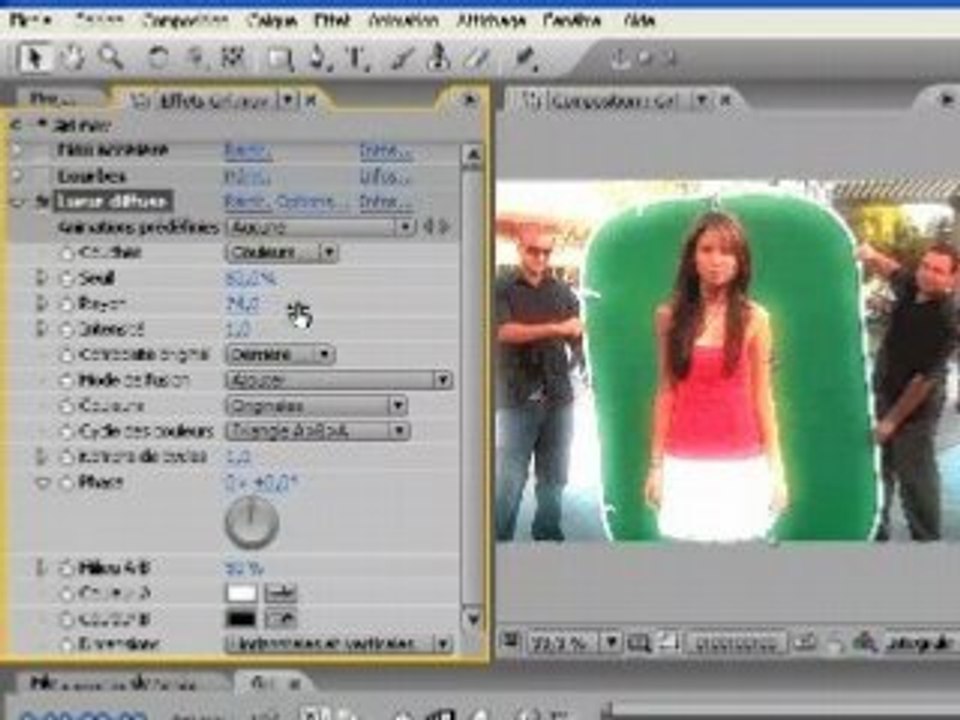Open the Composite original dropdown
The width and height of the screenshot is (960, 720).
pyautogui.click(x=280, y=354)
